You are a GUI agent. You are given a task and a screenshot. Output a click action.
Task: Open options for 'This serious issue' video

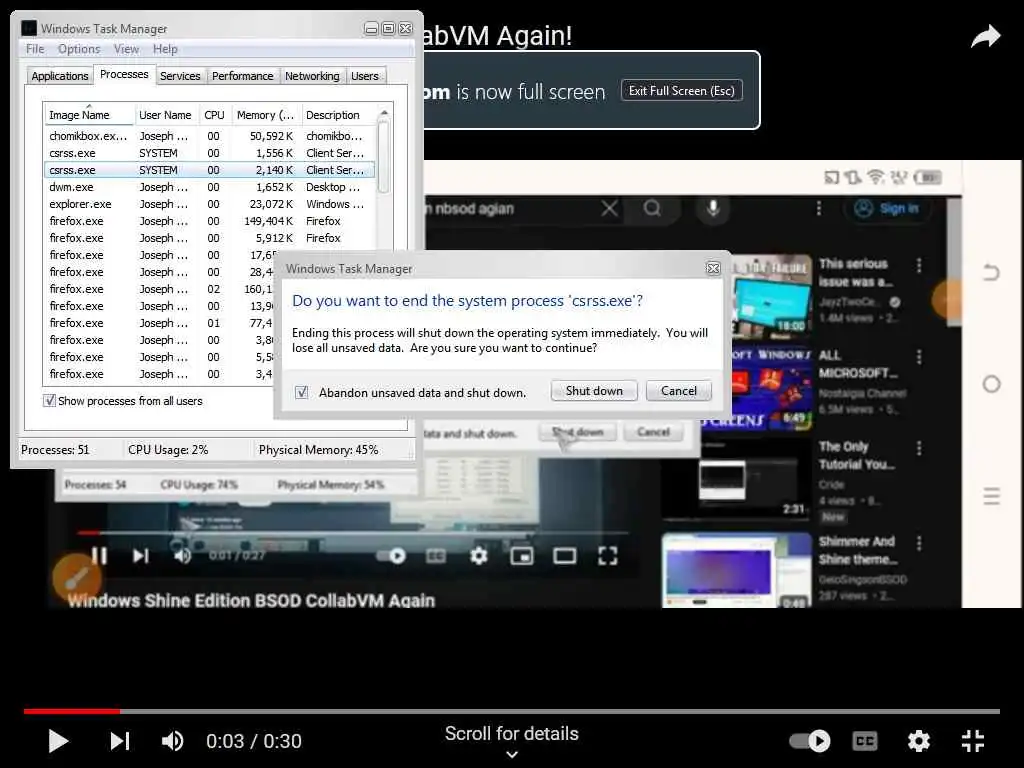point(920,264)
